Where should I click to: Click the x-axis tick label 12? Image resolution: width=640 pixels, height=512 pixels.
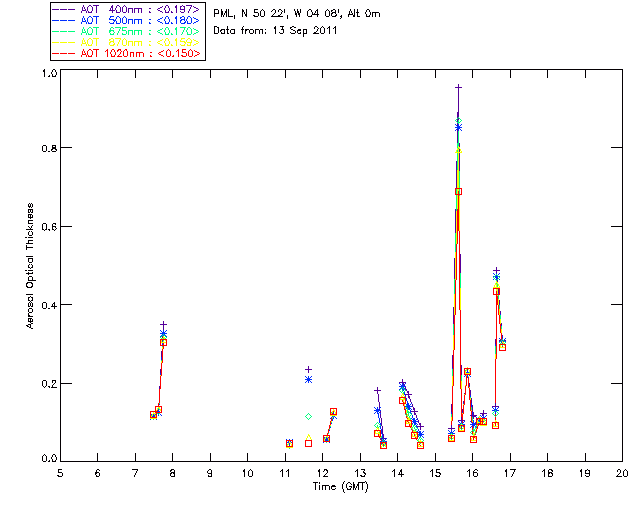click(322, 473)
